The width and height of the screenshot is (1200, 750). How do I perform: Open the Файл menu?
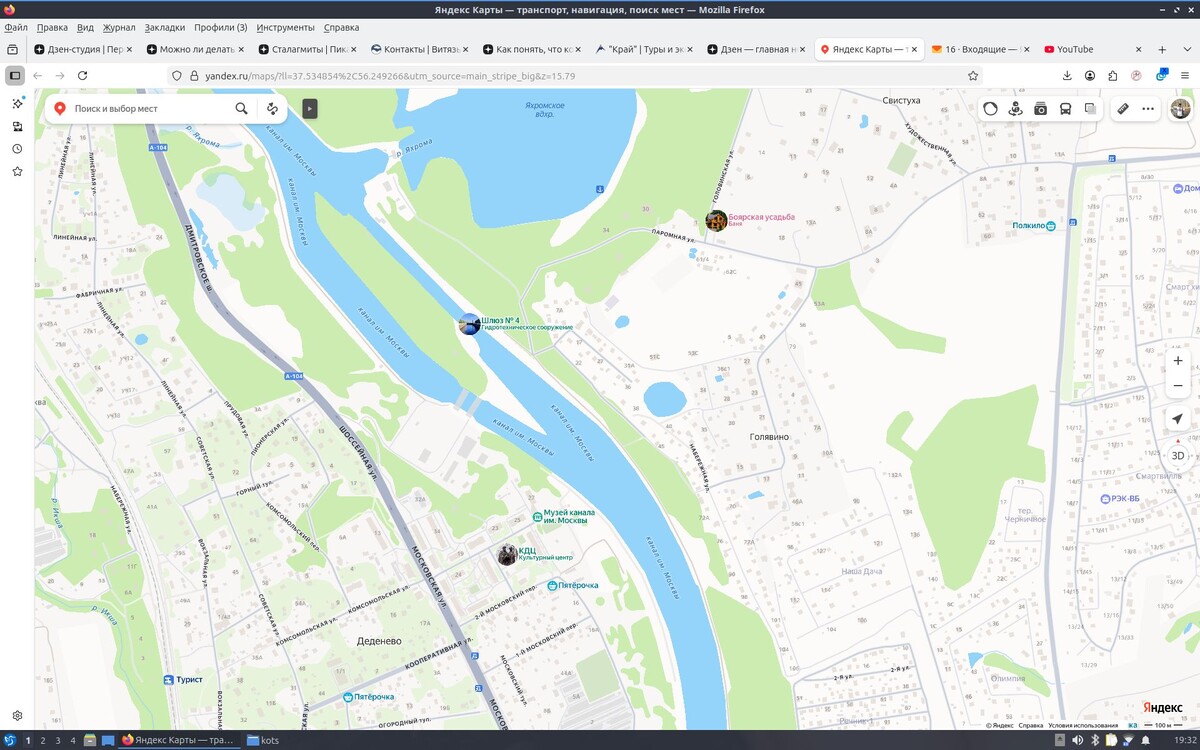(x=16, y=27)
